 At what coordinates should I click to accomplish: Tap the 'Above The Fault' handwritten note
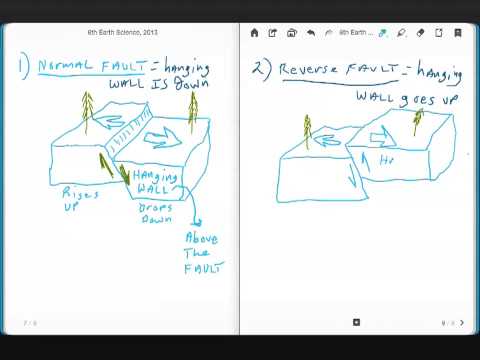pos(203,253)
